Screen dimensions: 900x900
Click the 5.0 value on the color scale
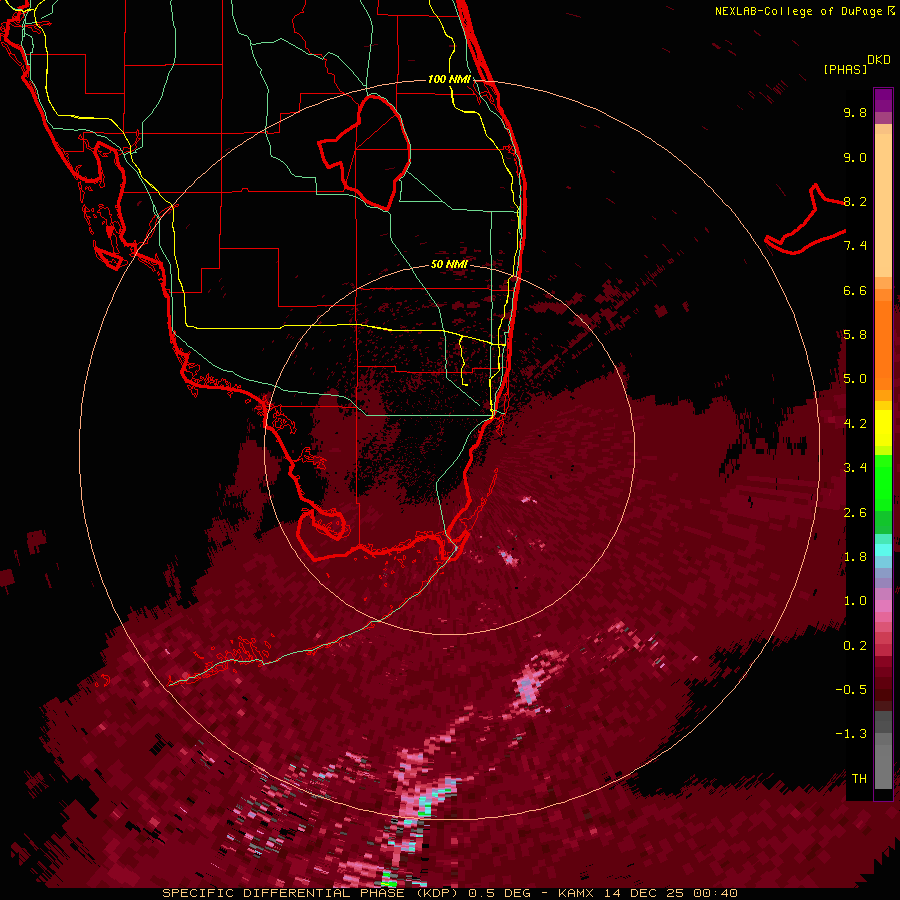pyautogui.click(x=855, y=379)
